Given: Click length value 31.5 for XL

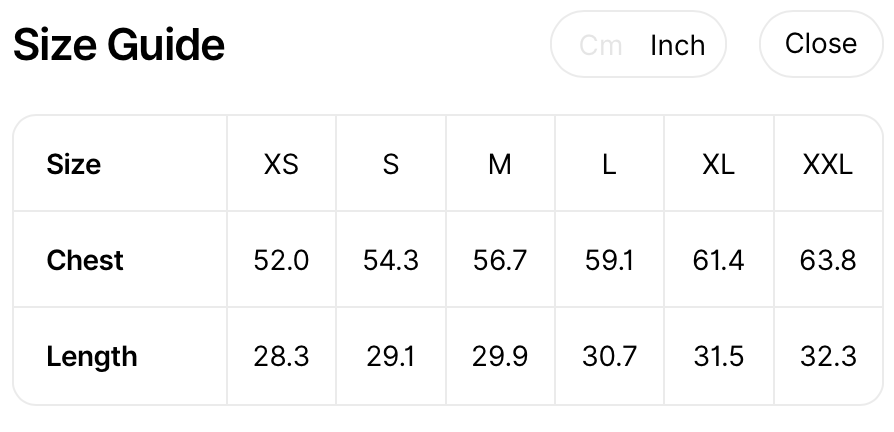Looking at the screenshot, I should (718, 357).
